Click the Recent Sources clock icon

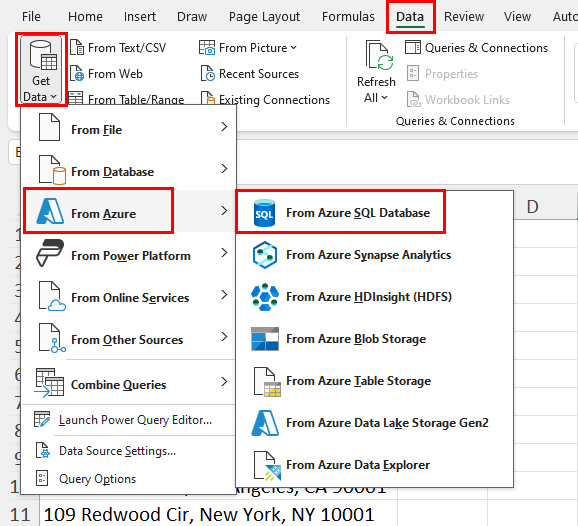coord(208,73)
